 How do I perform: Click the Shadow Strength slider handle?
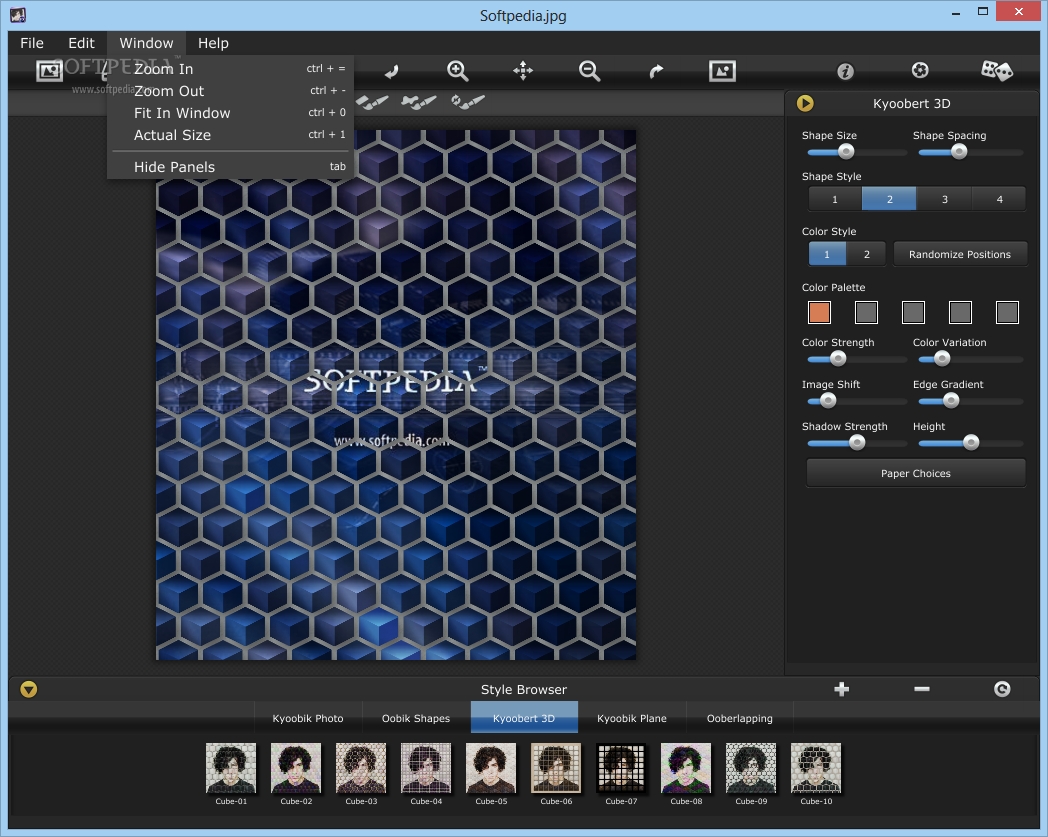[857, 443]
